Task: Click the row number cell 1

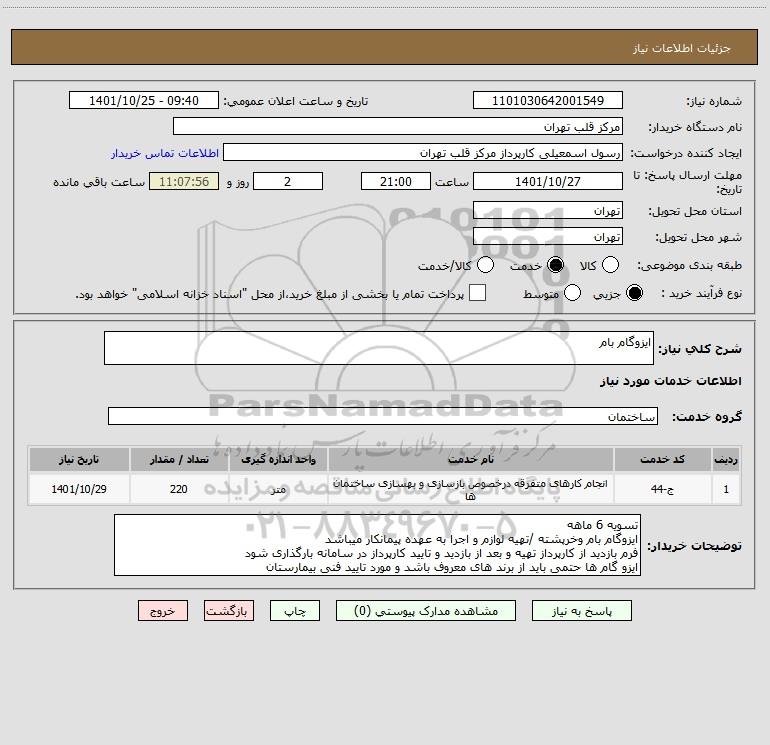Action: tap(726, 489)
